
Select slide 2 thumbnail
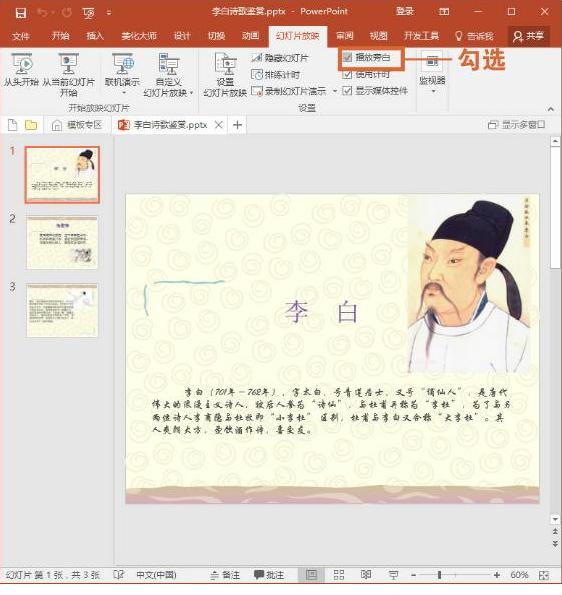[62, 242]
